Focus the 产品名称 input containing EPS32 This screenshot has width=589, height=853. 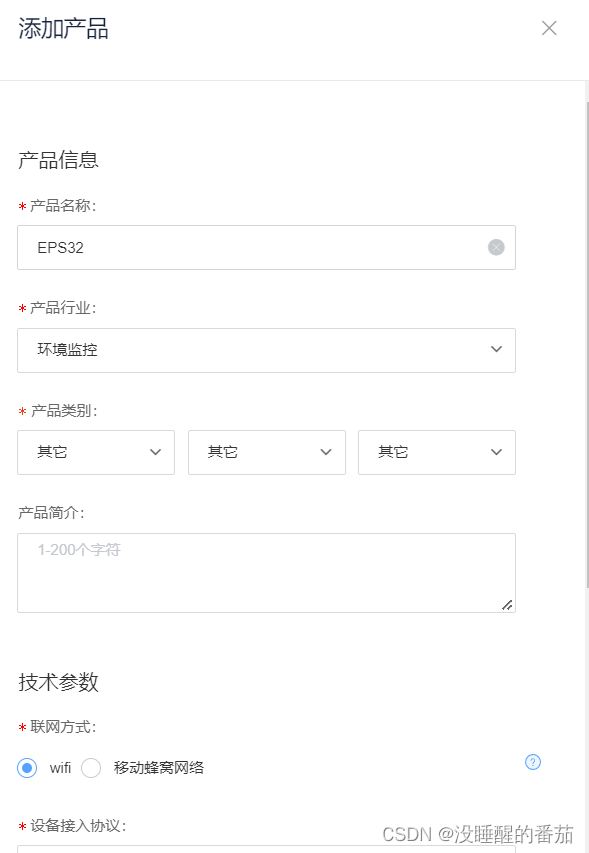[250, 247]
